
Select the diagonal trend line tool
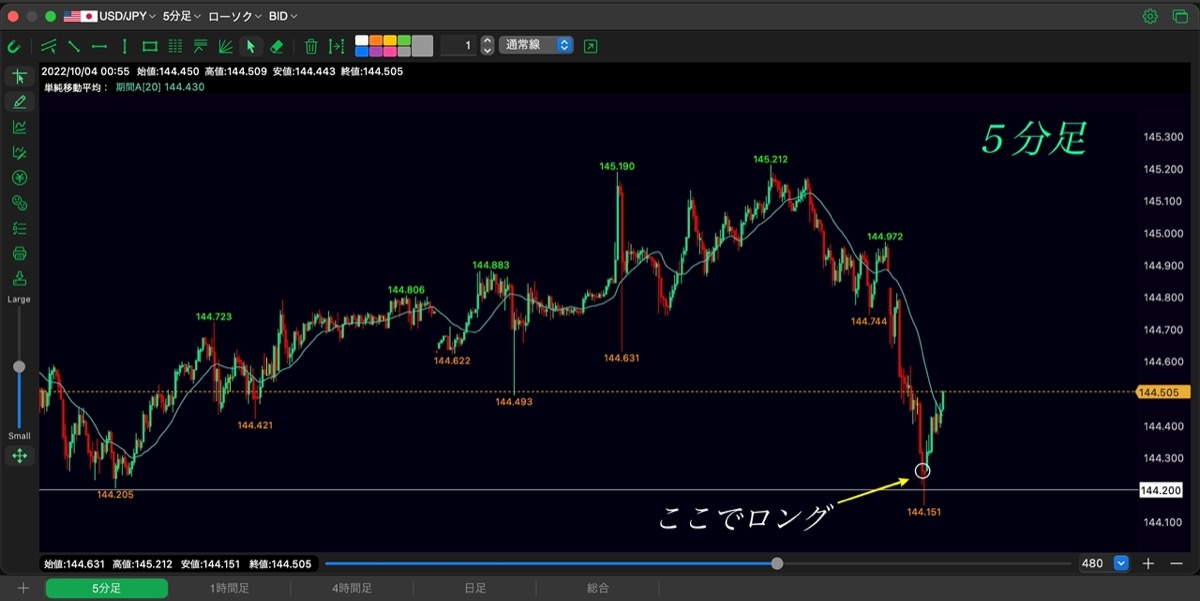[74, 46]
